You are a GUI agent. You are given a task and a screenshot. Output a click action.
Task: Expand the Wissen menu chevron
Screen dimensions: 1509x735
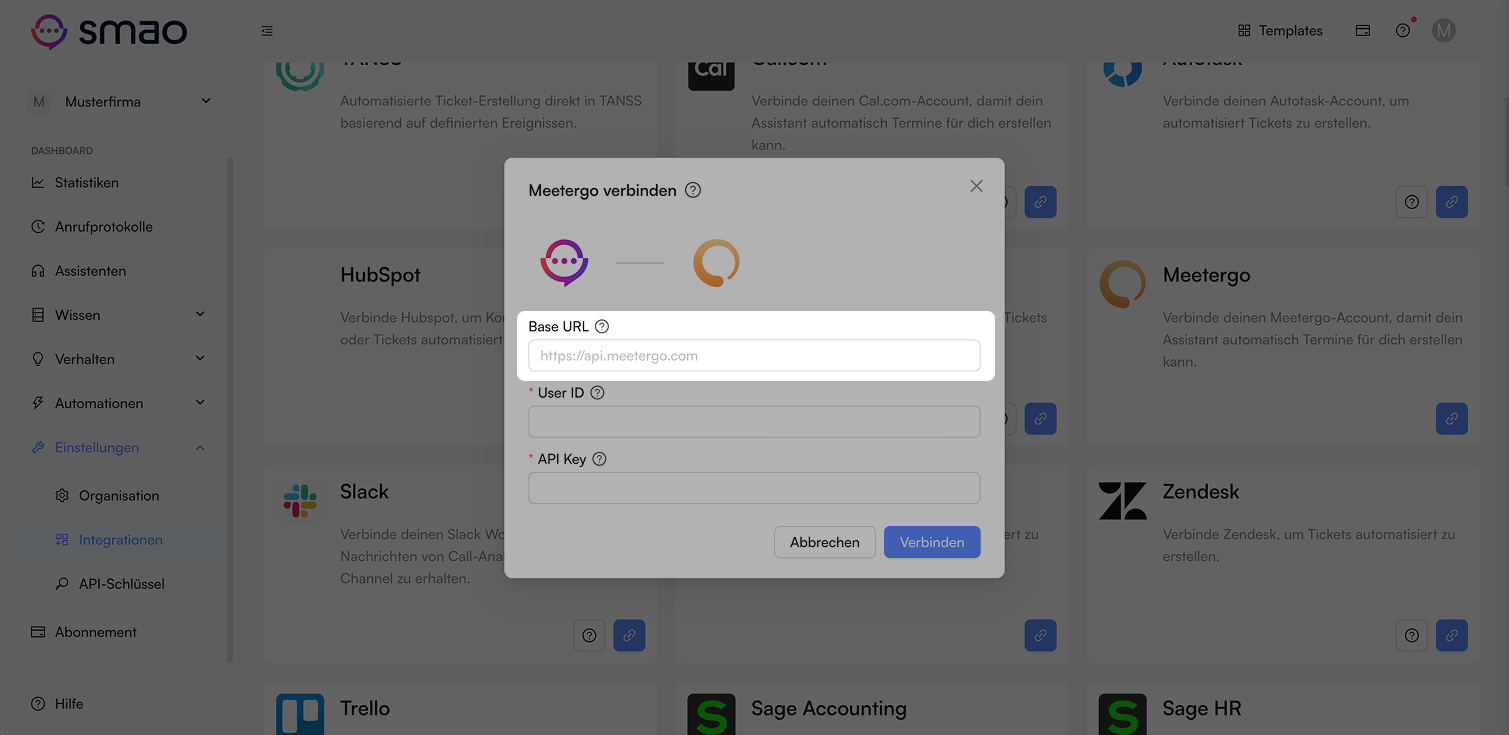point(200,315)
